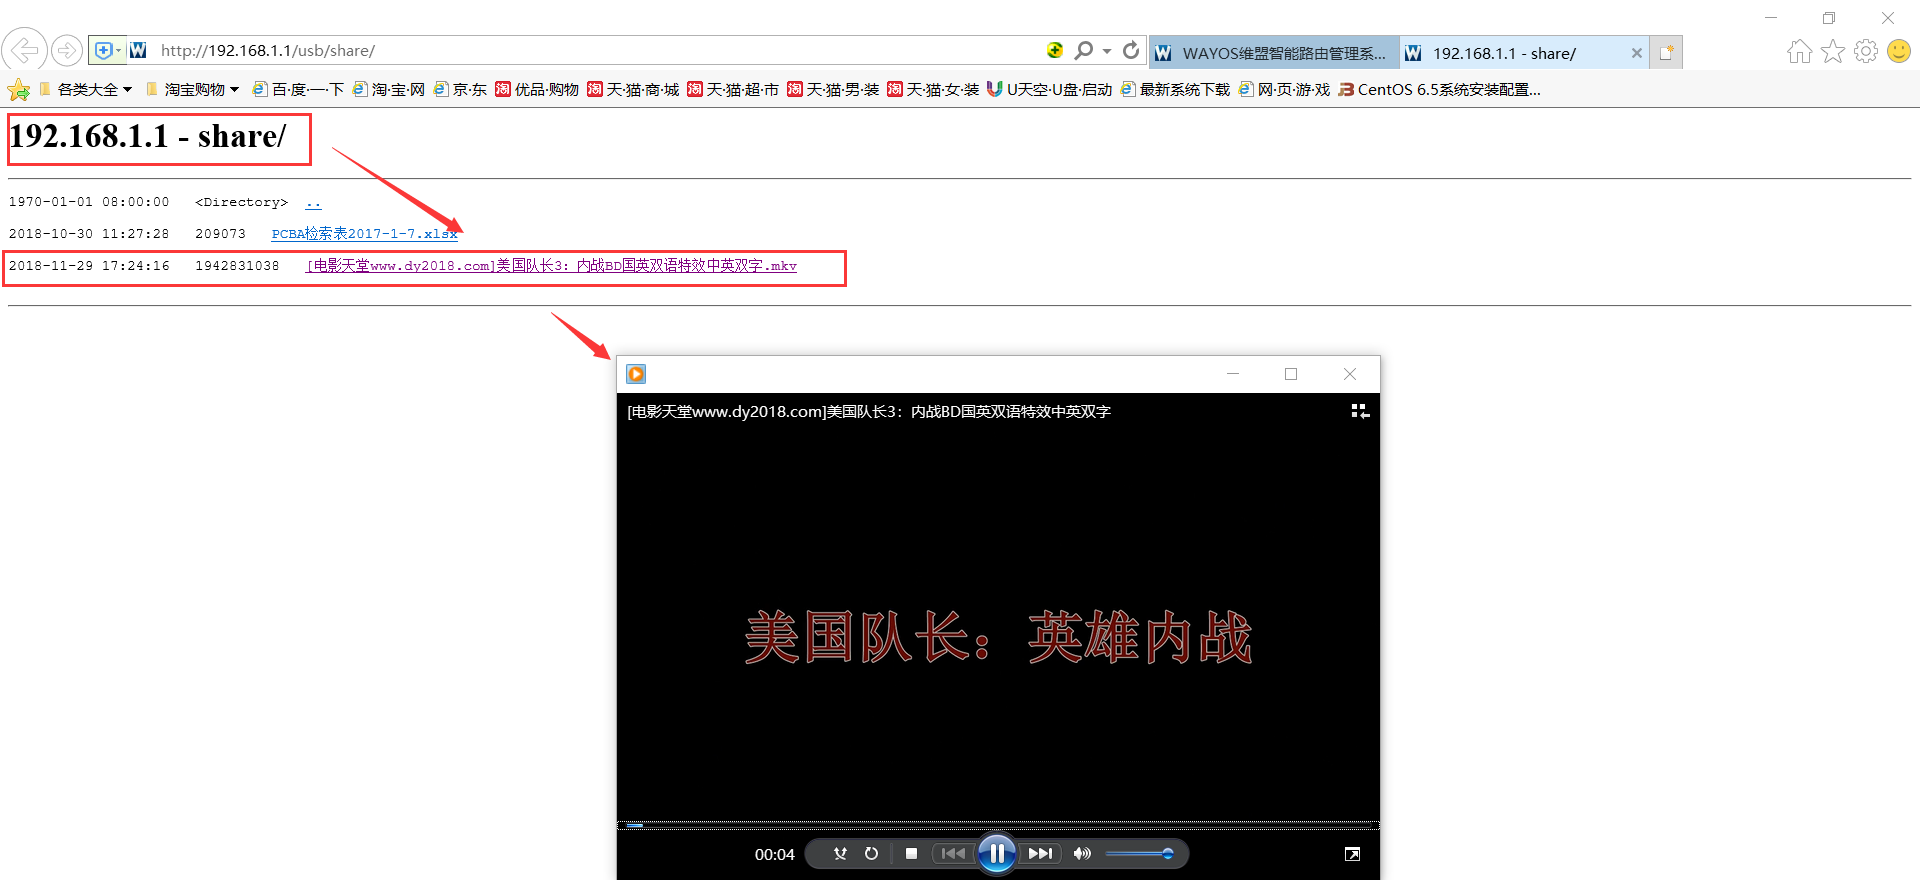Click the add-to-favorites-bar star icon
The height and width of the screenshot is (880, 1920).
pos(18,90)
